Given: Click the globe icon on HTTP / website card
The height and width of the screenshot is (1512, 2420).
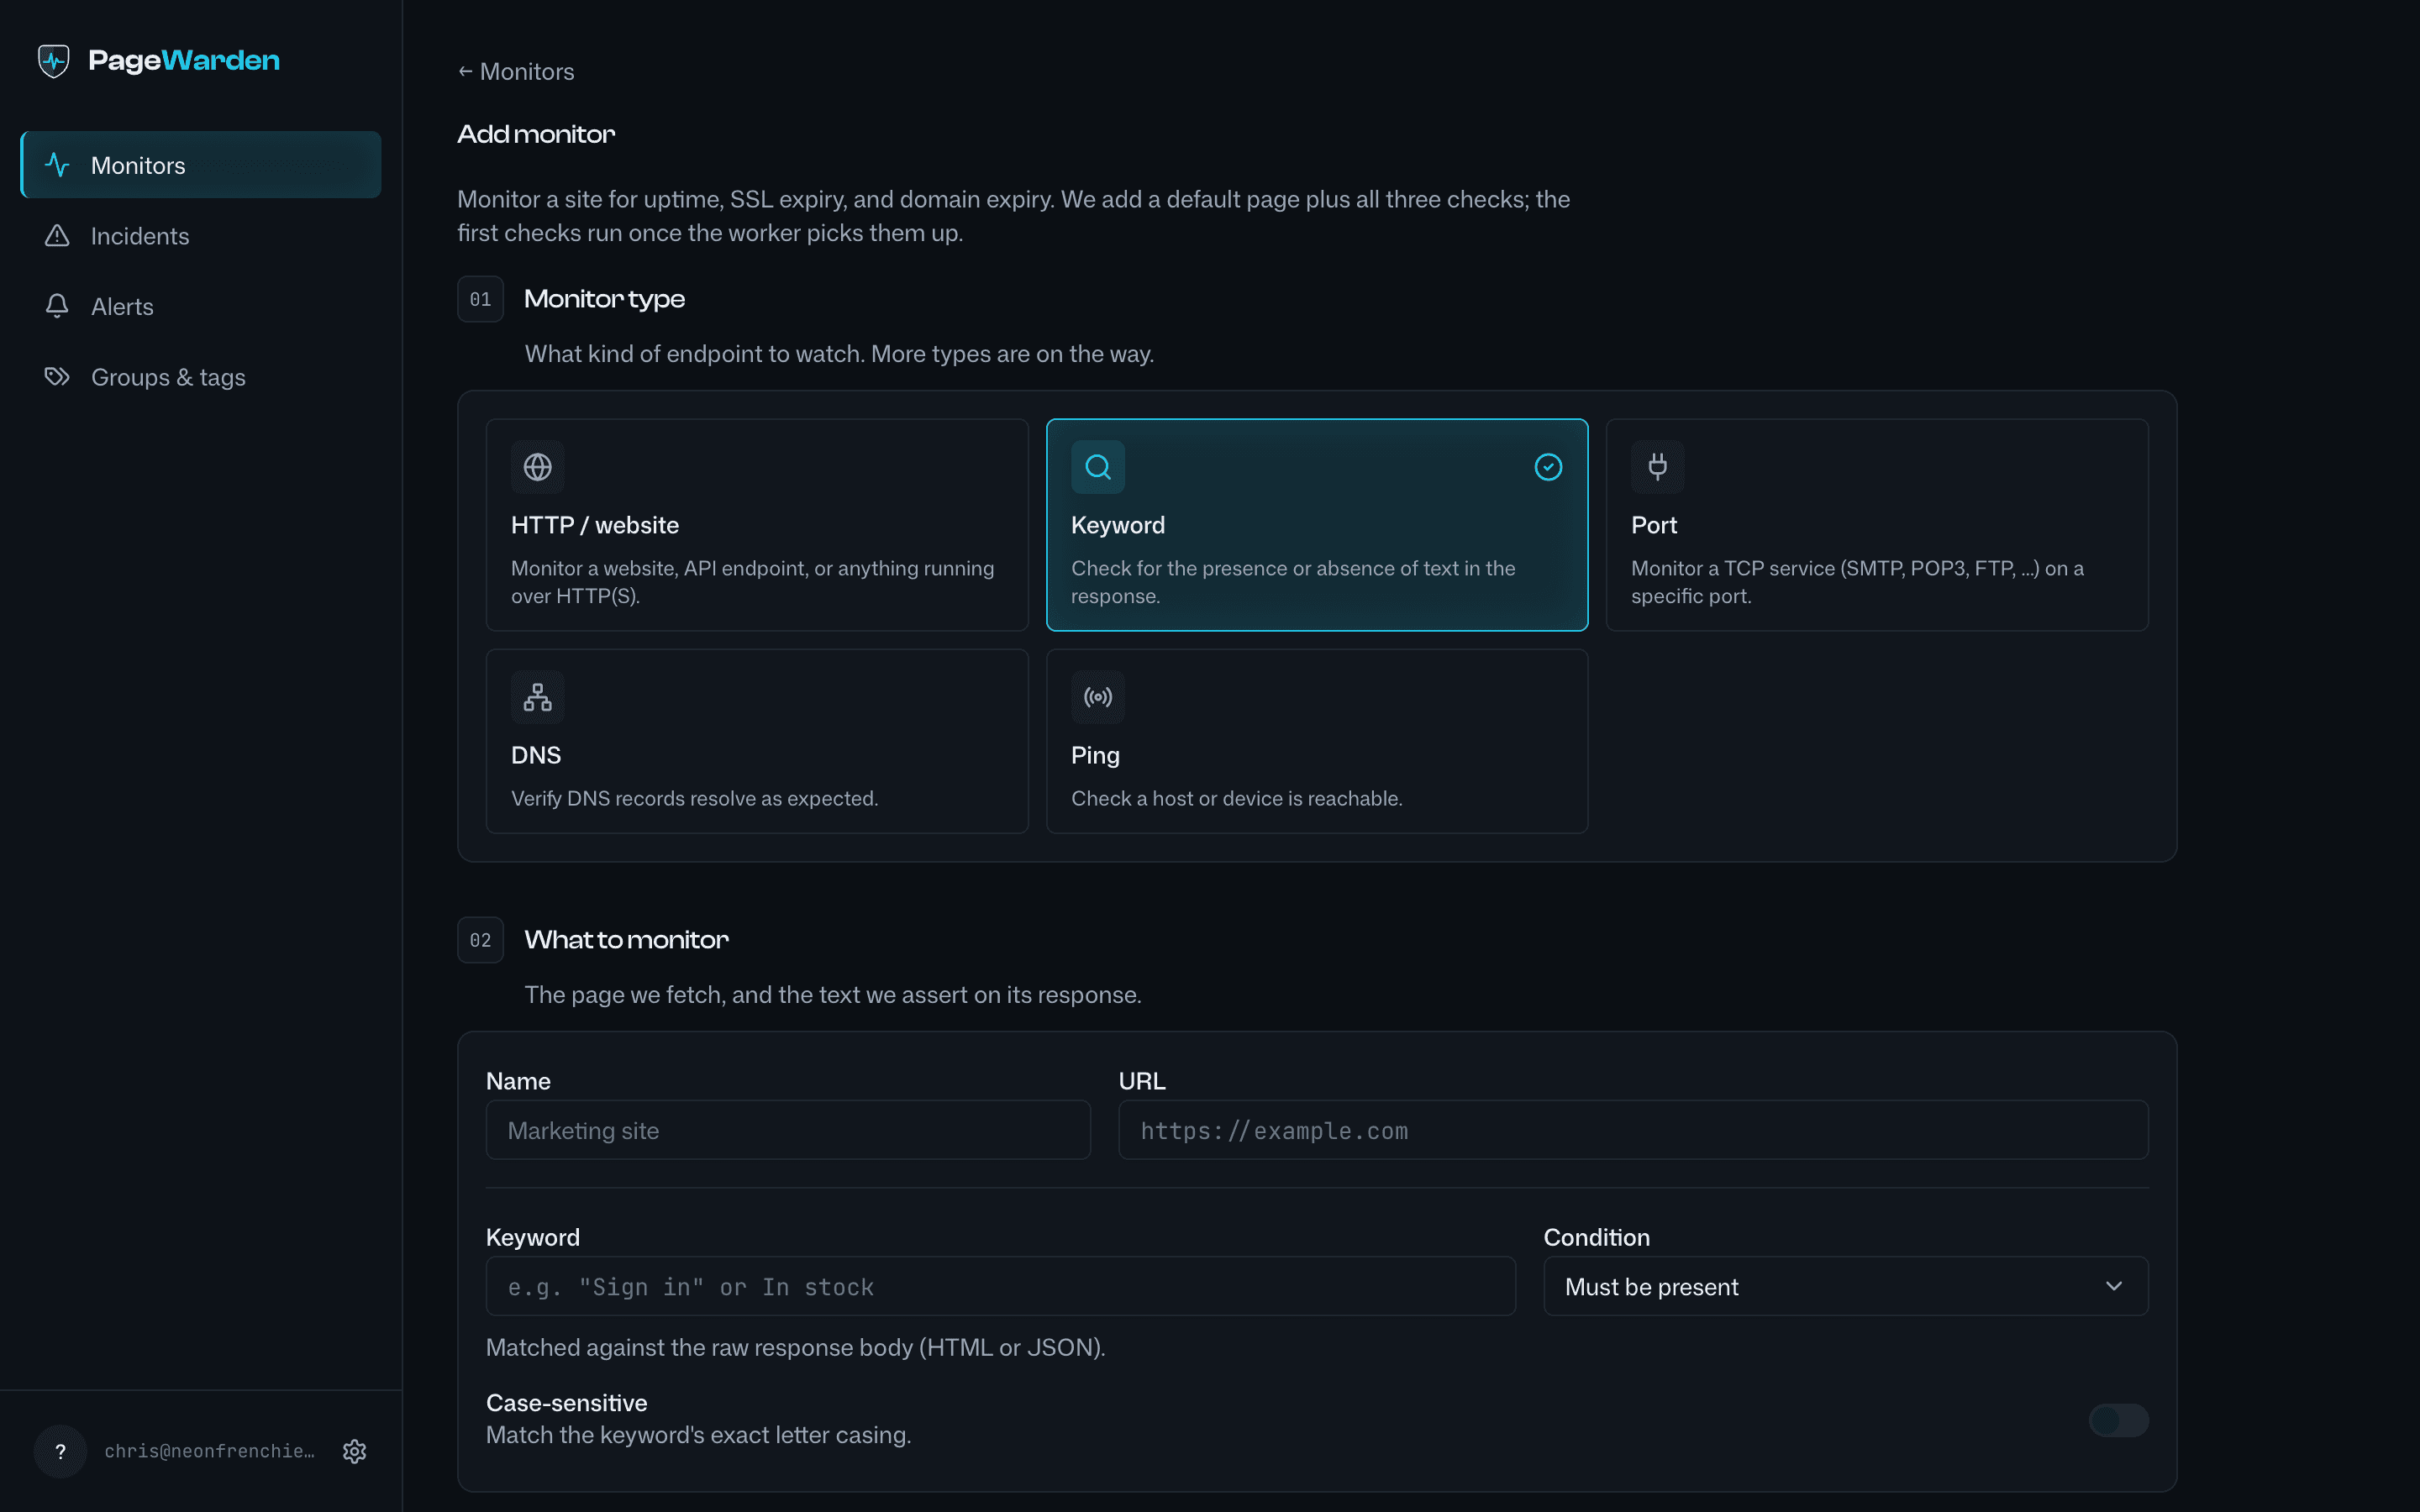Looking at the screenshot, I should point(538,467).
